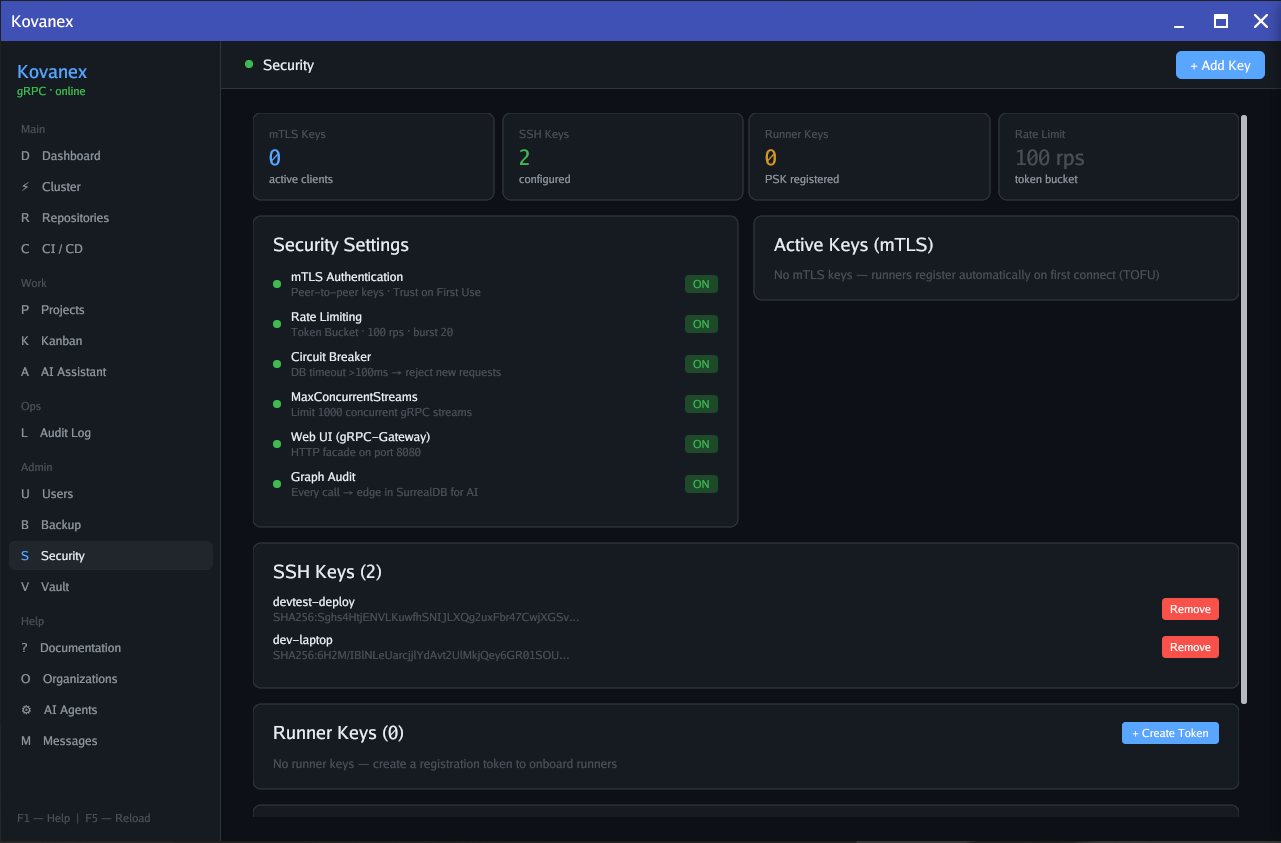
Task: Open the Audit Log
Action: coord(66,432)
